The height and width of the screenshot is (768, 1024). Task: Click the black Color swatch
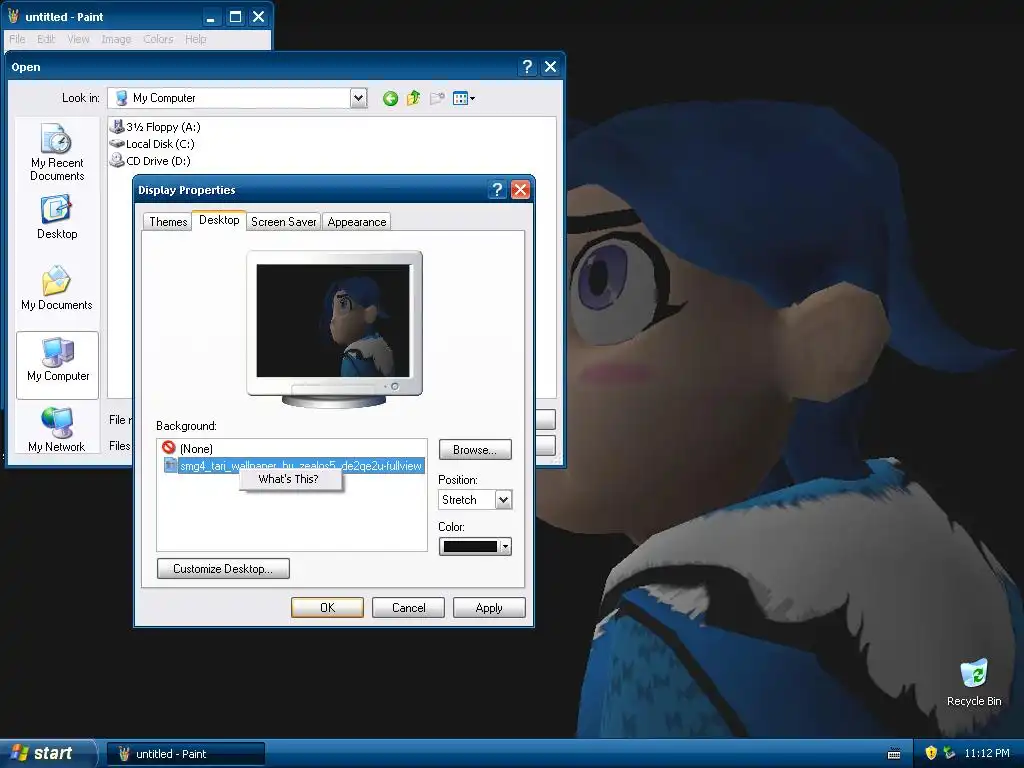tap(470, 547)
